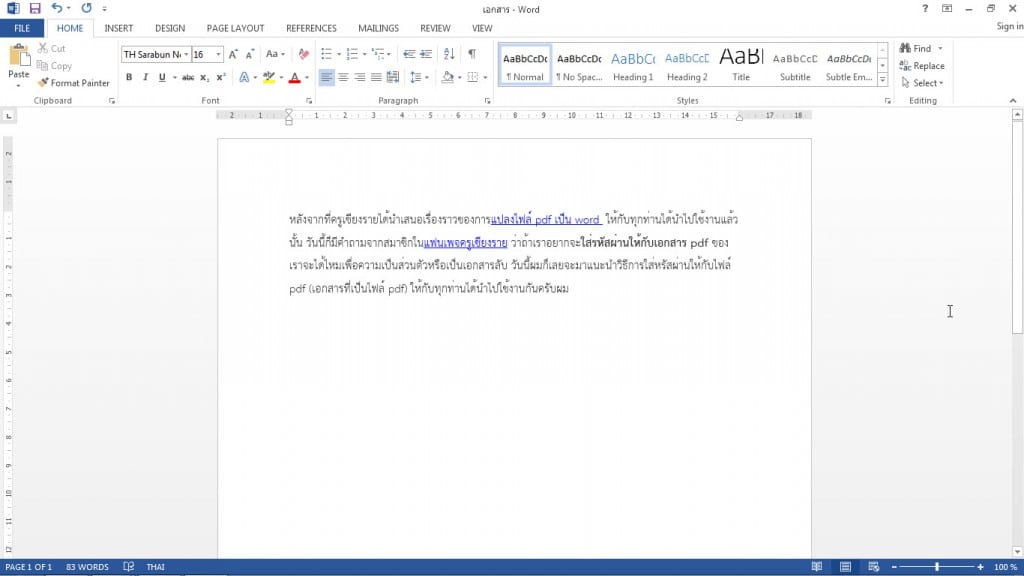Click the zoom slider handle
Image resolution: width=1024 pixels, height=576 pixels.
coord(937,566)
